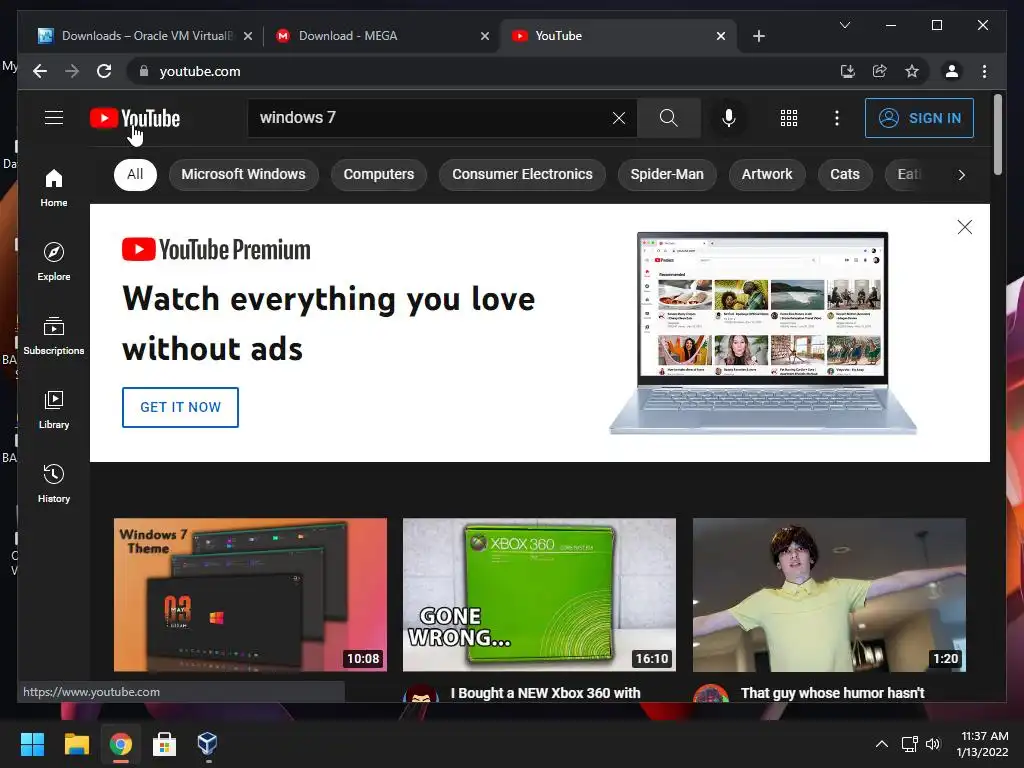Open Chrome tab search dropdown arrow
1024x768 pixels.
click(x=844, y=25)
